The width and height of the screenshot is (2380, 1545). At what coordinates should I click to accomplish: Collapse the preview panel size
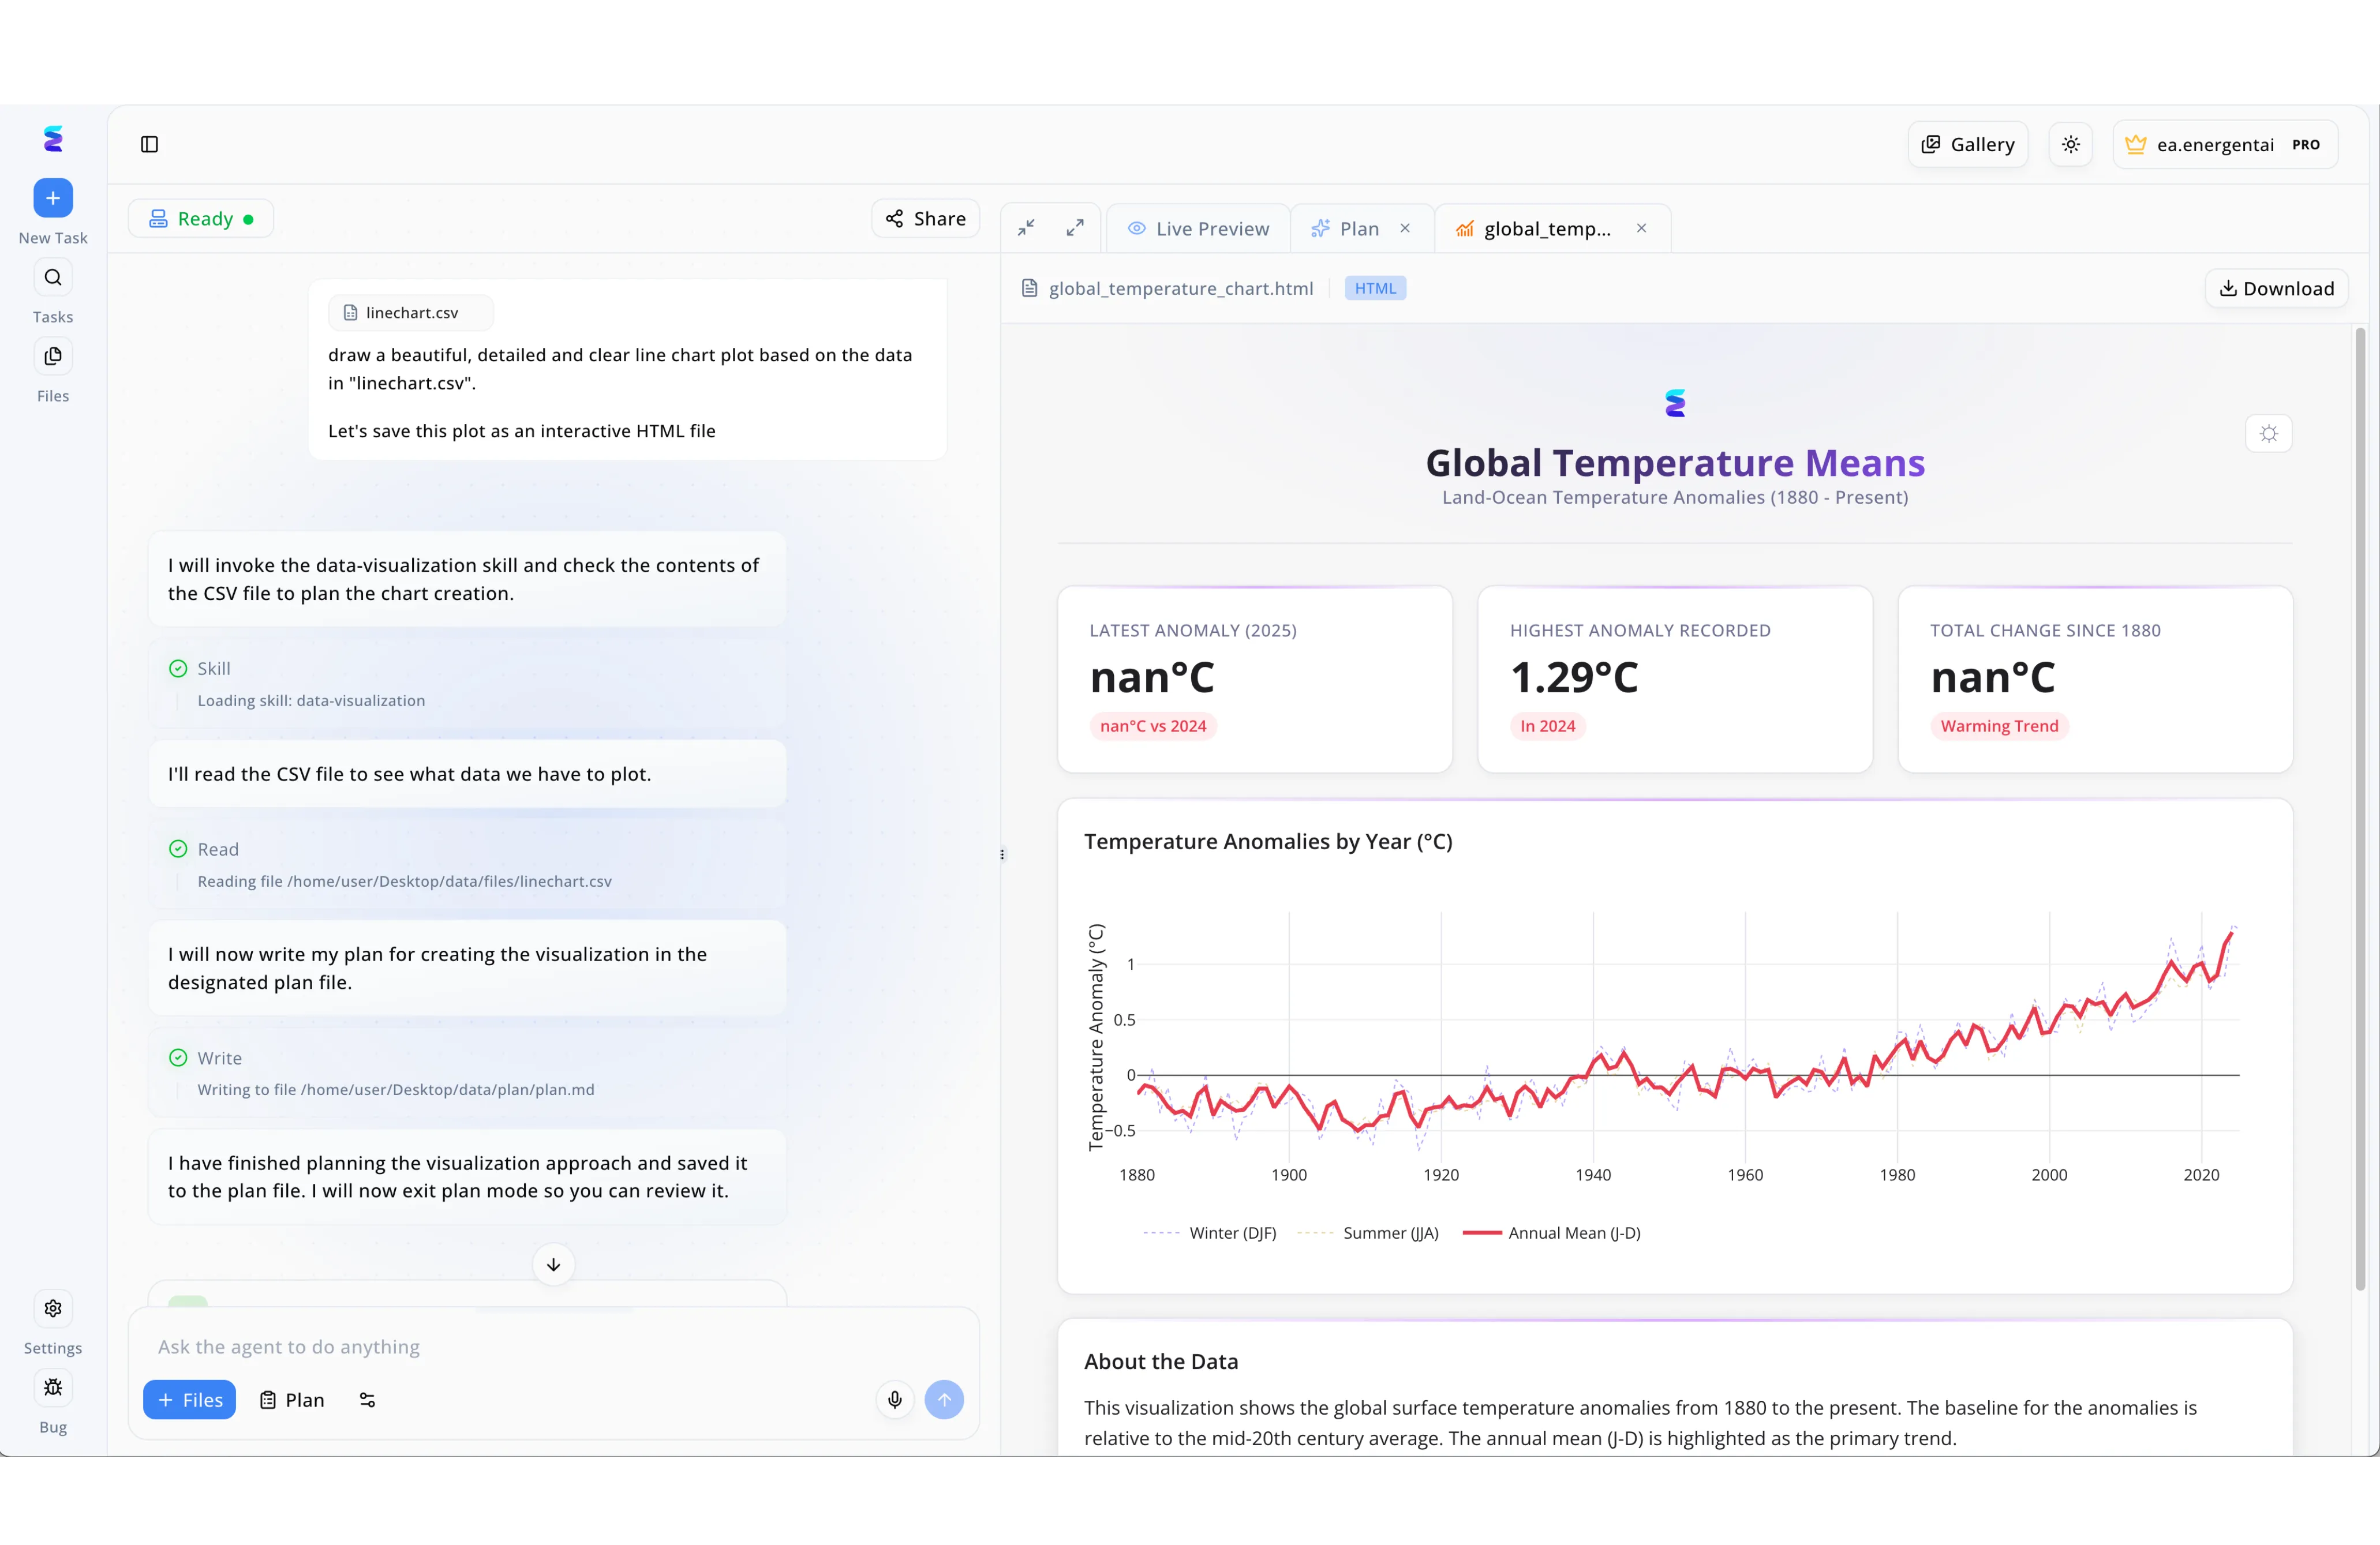(1025, 227)
